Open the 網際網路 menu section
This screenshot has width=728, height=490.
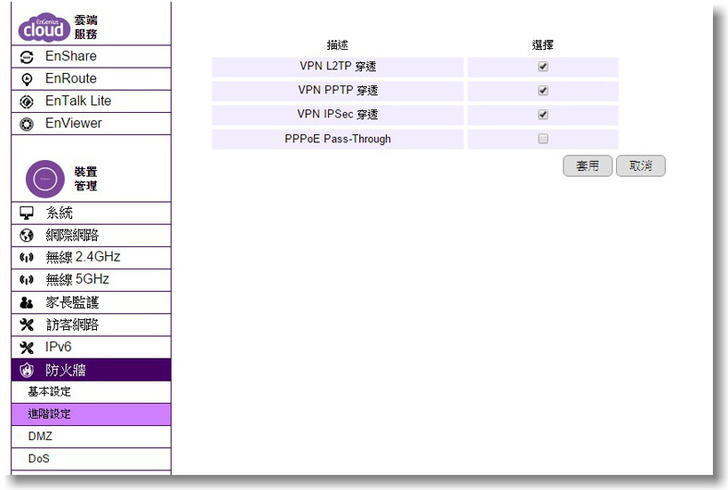tap(91, 235)
